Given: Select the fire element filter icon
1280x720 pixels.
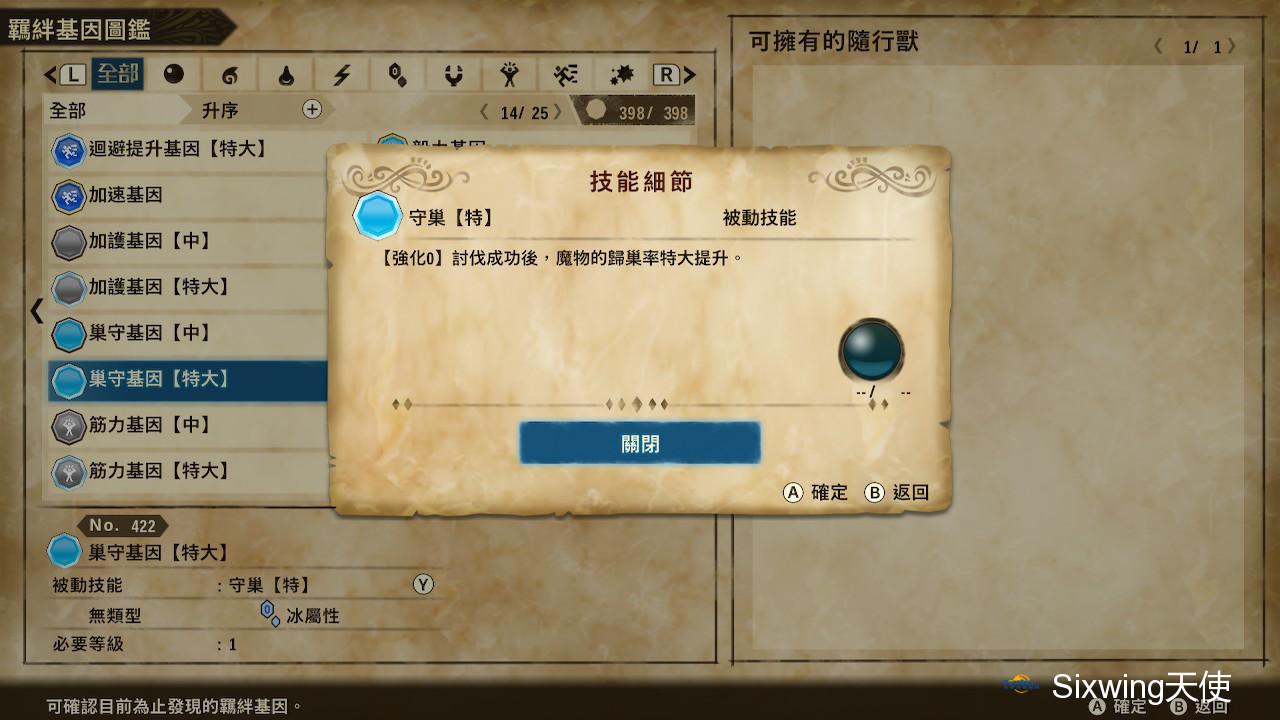Looking at the screenshot, I should point(230,75).
